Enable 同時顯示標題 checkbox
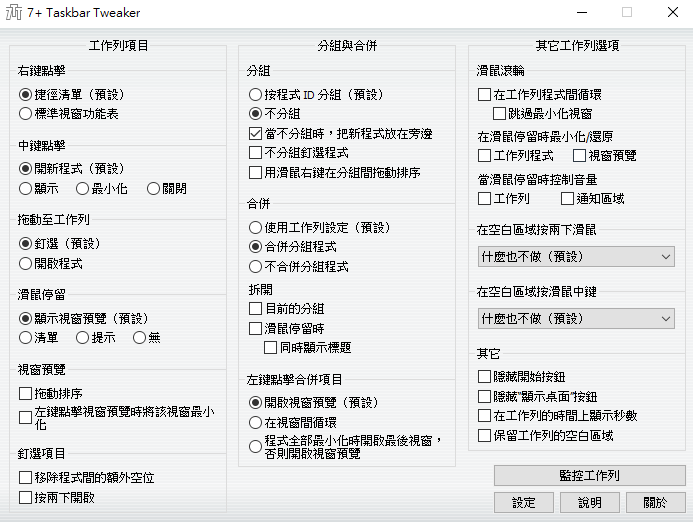This screenshot has height=522, width=693. tap(308, 348)
